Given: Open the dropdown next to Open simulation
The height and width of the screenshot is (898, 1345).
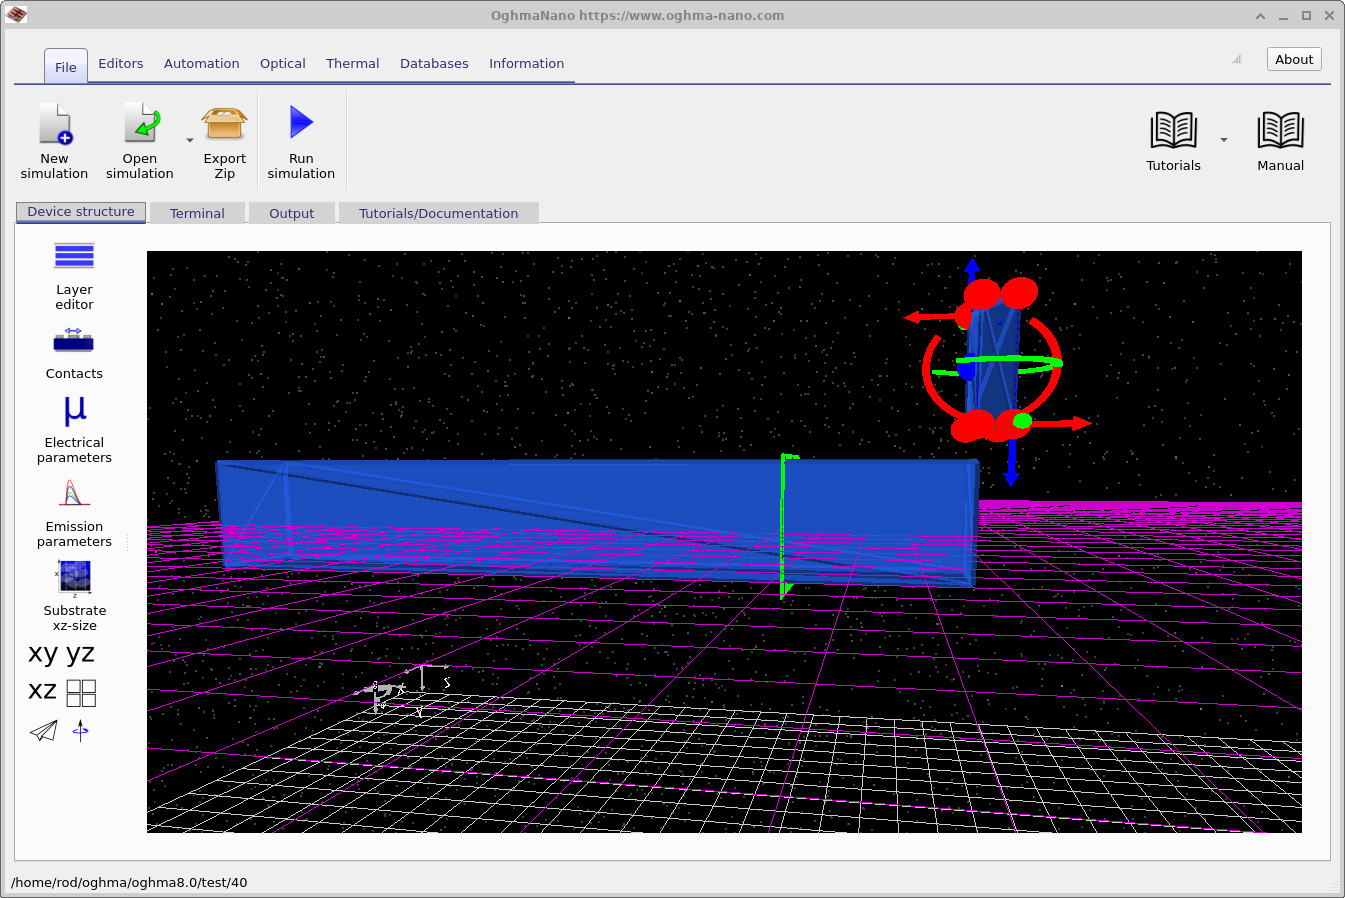Looking at the screenshot, I should coord(189,140).
